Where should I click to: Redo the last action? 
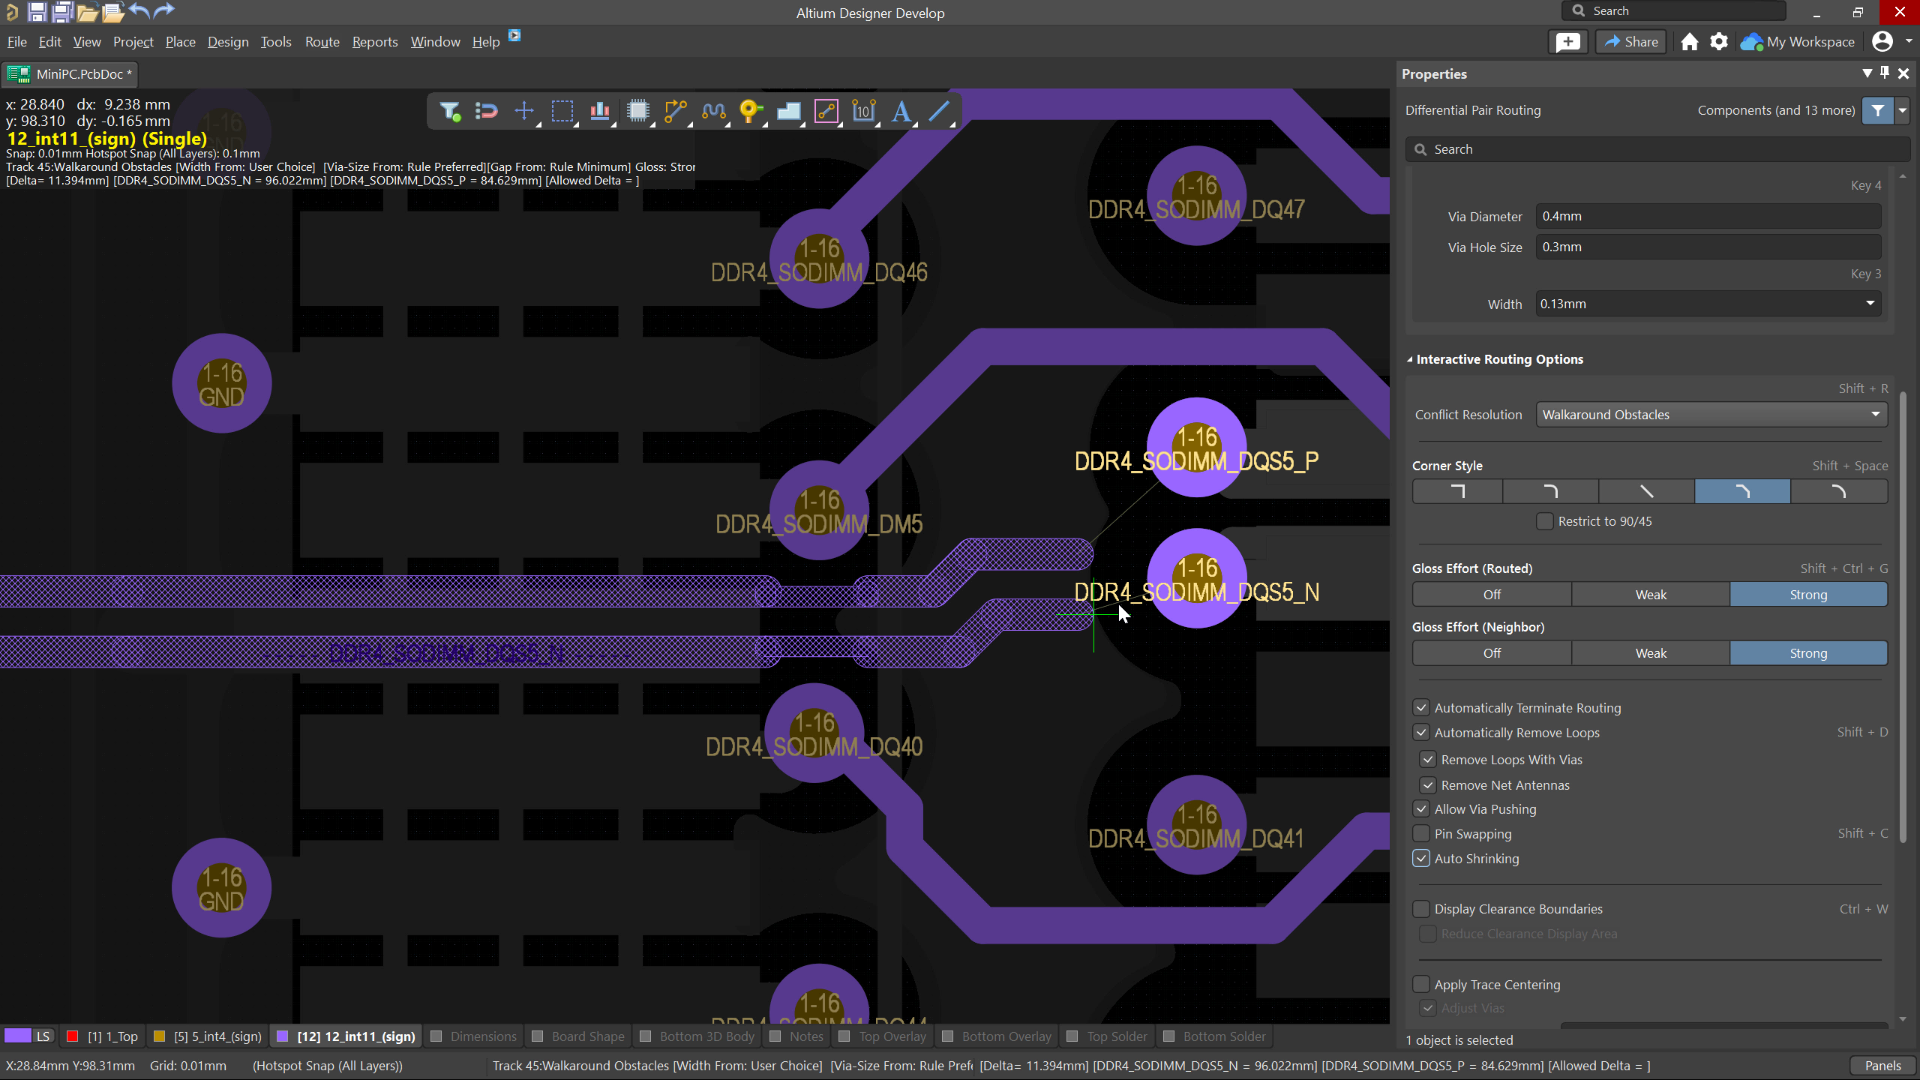point(164,11)
